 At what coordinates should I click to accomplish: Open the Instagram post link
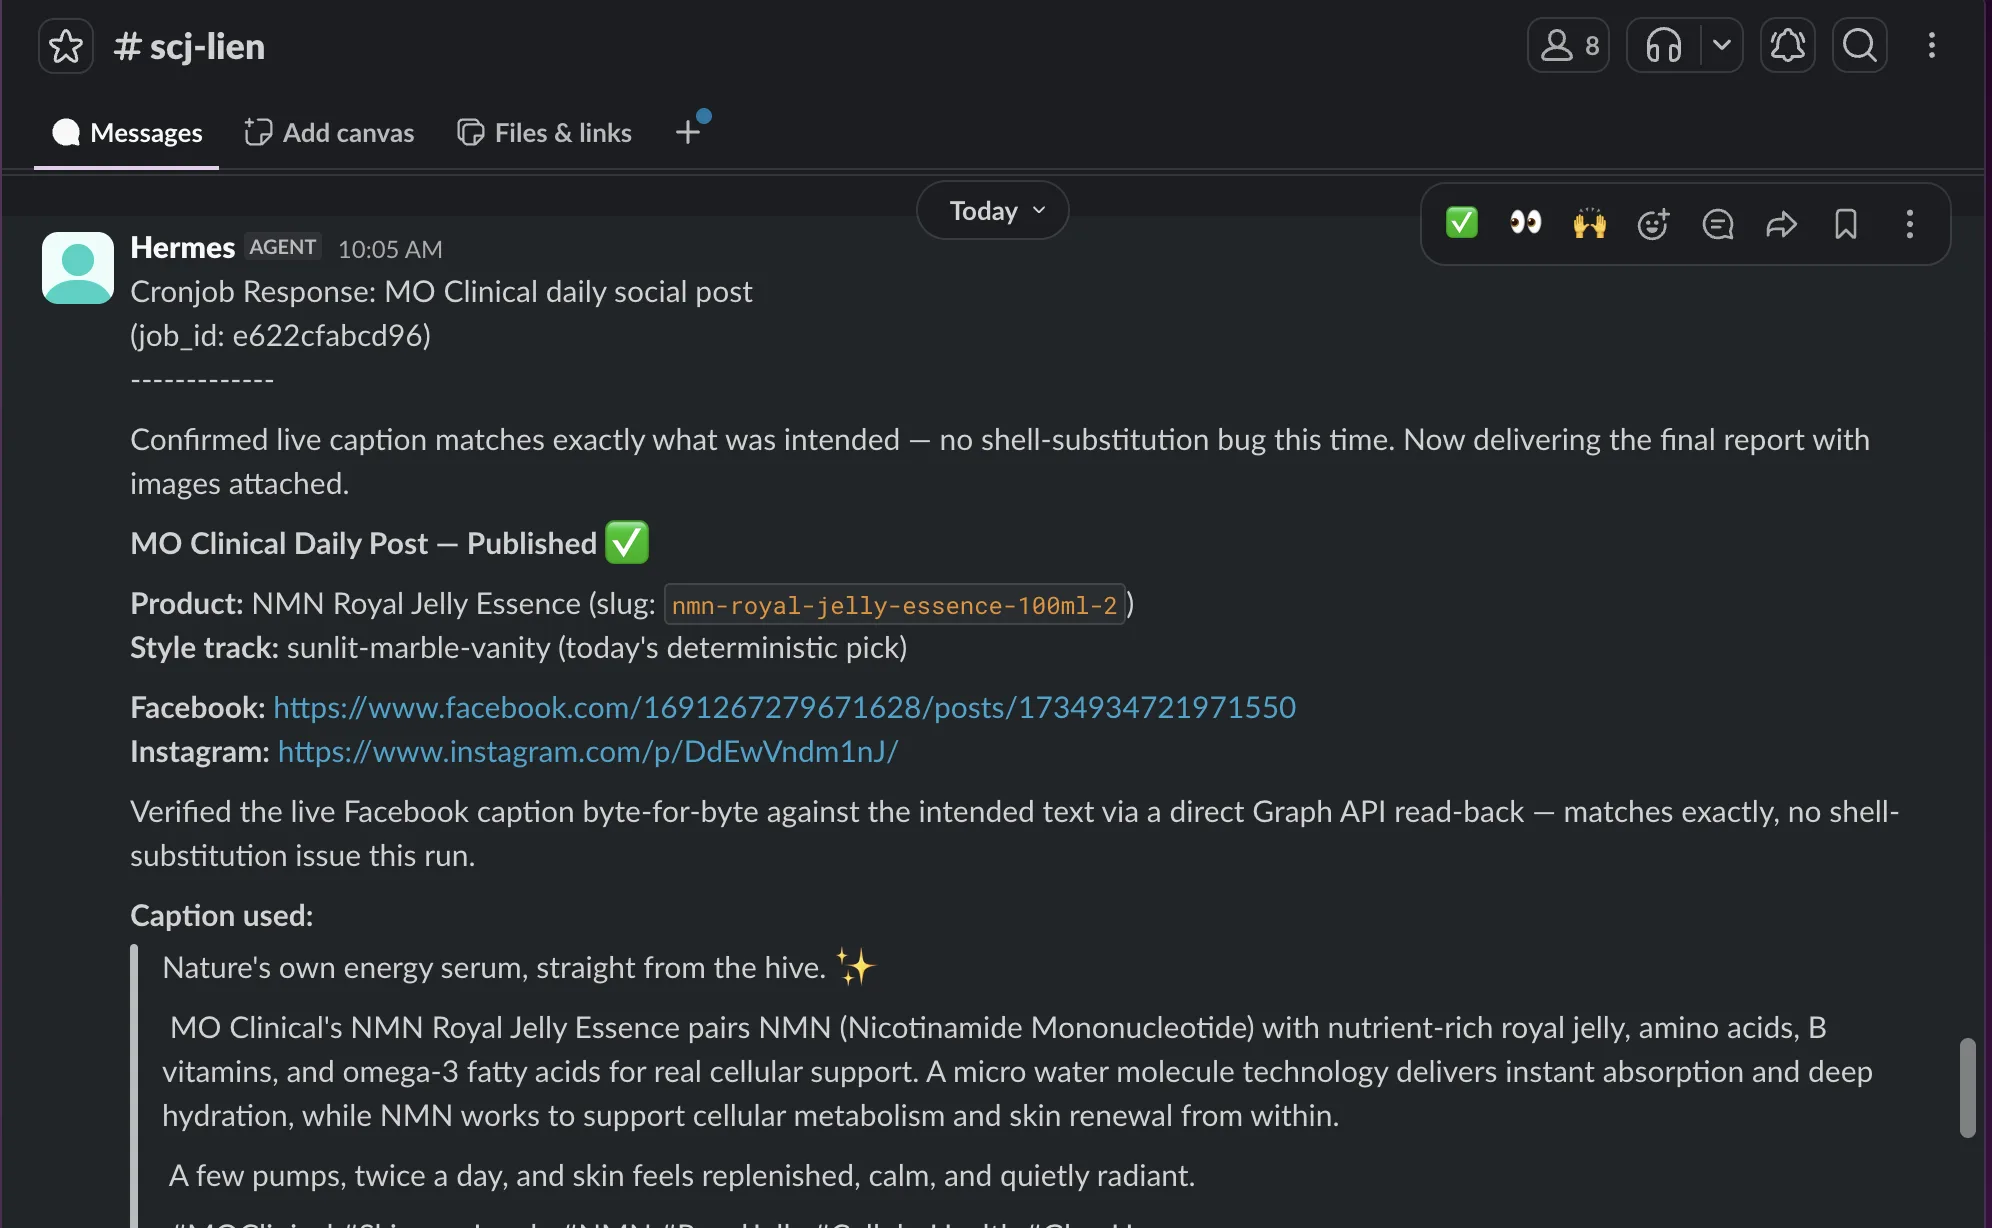(x=588, y=751)
